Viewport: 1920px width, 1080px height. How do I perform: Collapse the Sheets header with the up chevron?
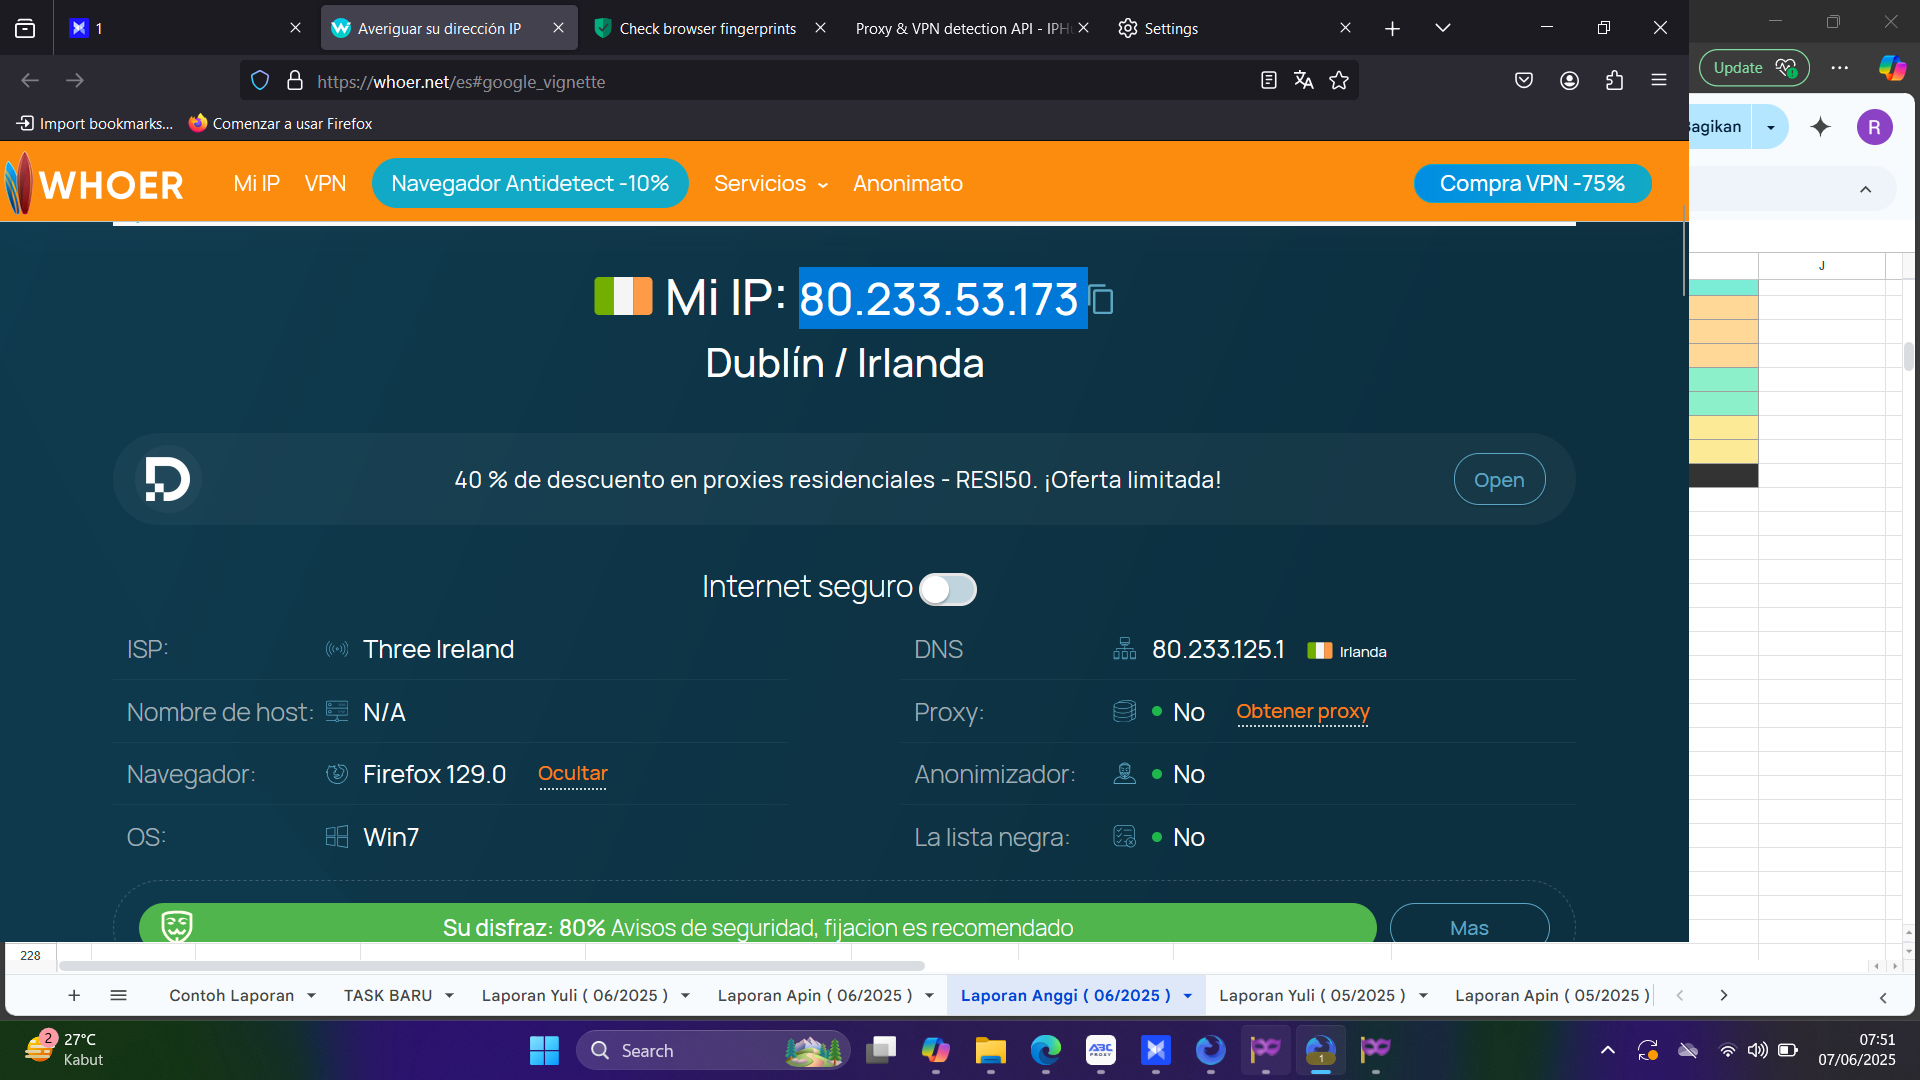(1865, 190)
